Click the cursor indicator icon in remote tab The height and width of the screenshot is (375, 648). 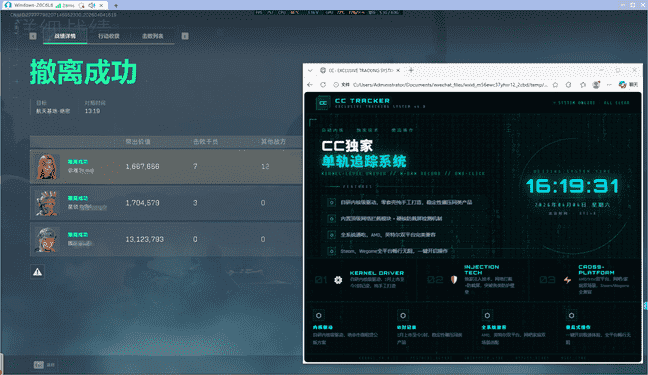pyautogui.click(x=81, y=5)
